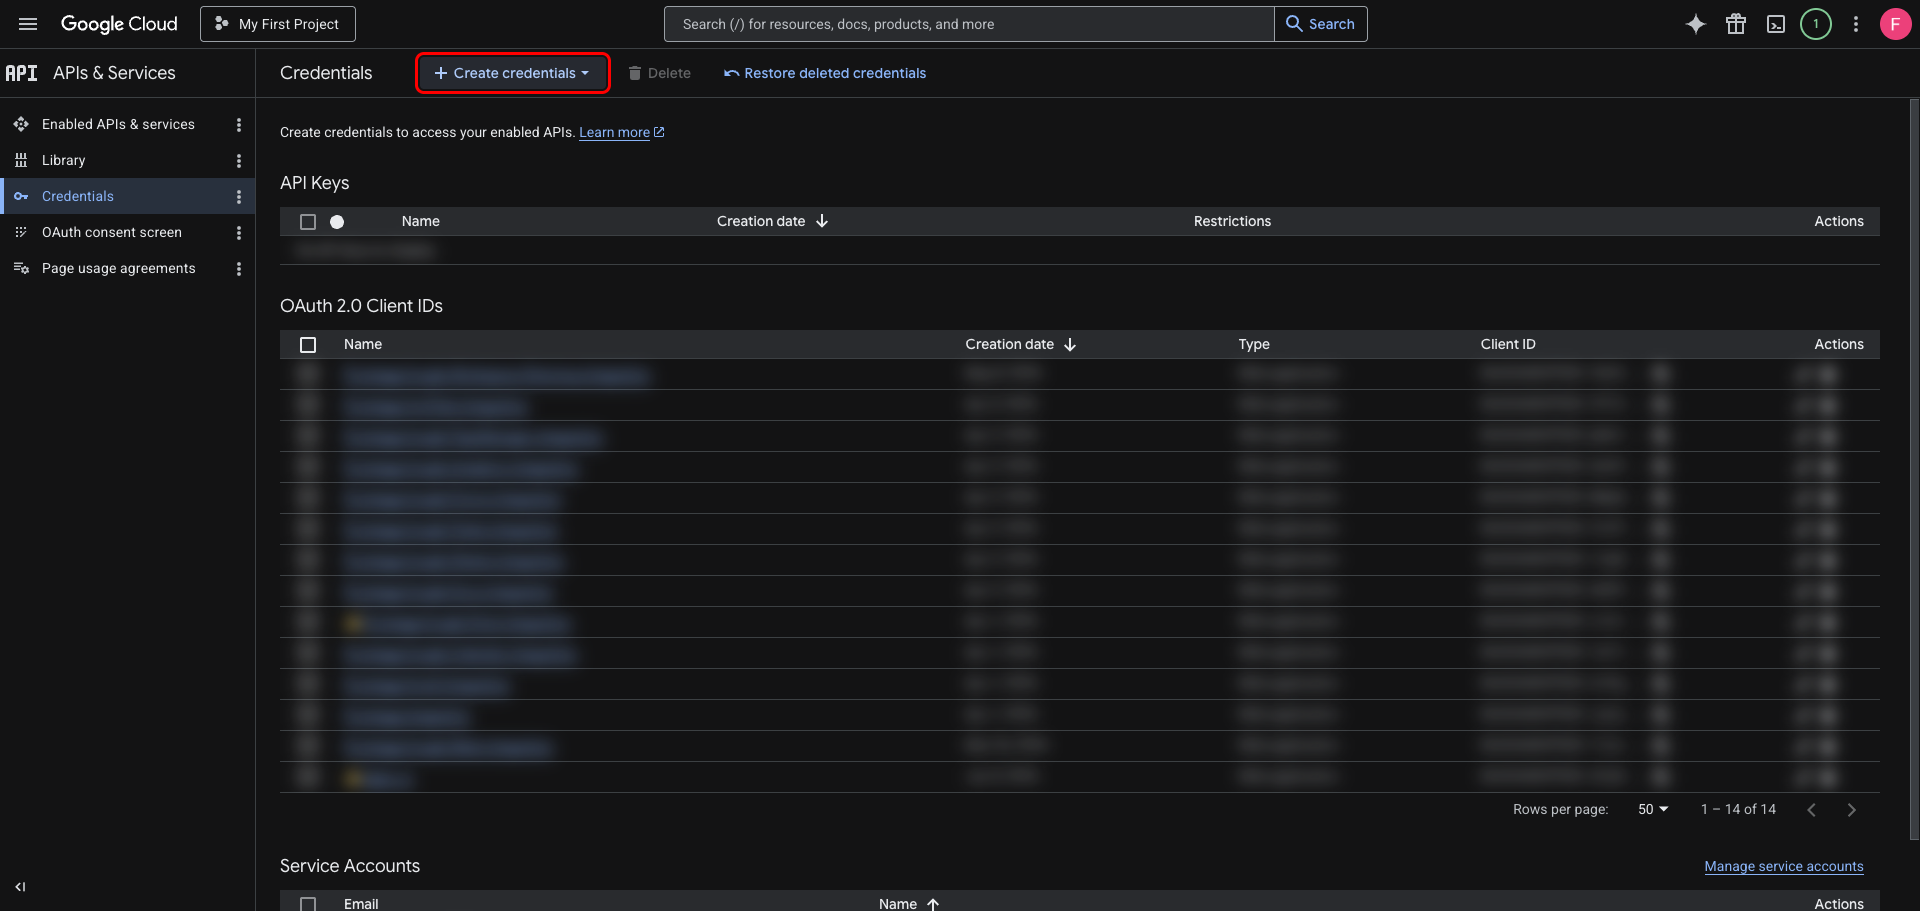Sort API Keys by Creation date arrow
1920x911 pixels.
[x=822, y=221]
